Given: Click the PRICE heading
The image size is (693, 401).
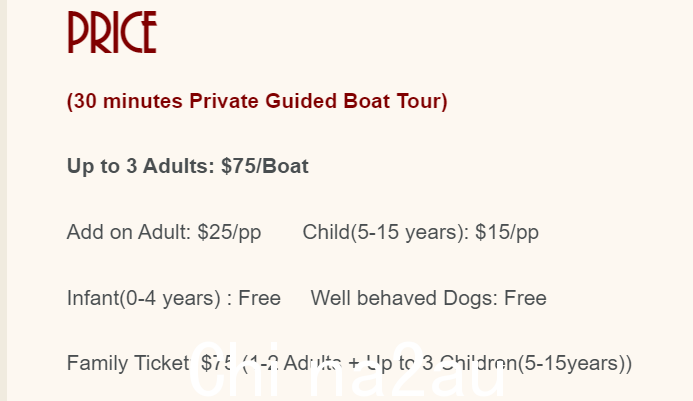Looking at the screenshot, I should click(112, 32).
